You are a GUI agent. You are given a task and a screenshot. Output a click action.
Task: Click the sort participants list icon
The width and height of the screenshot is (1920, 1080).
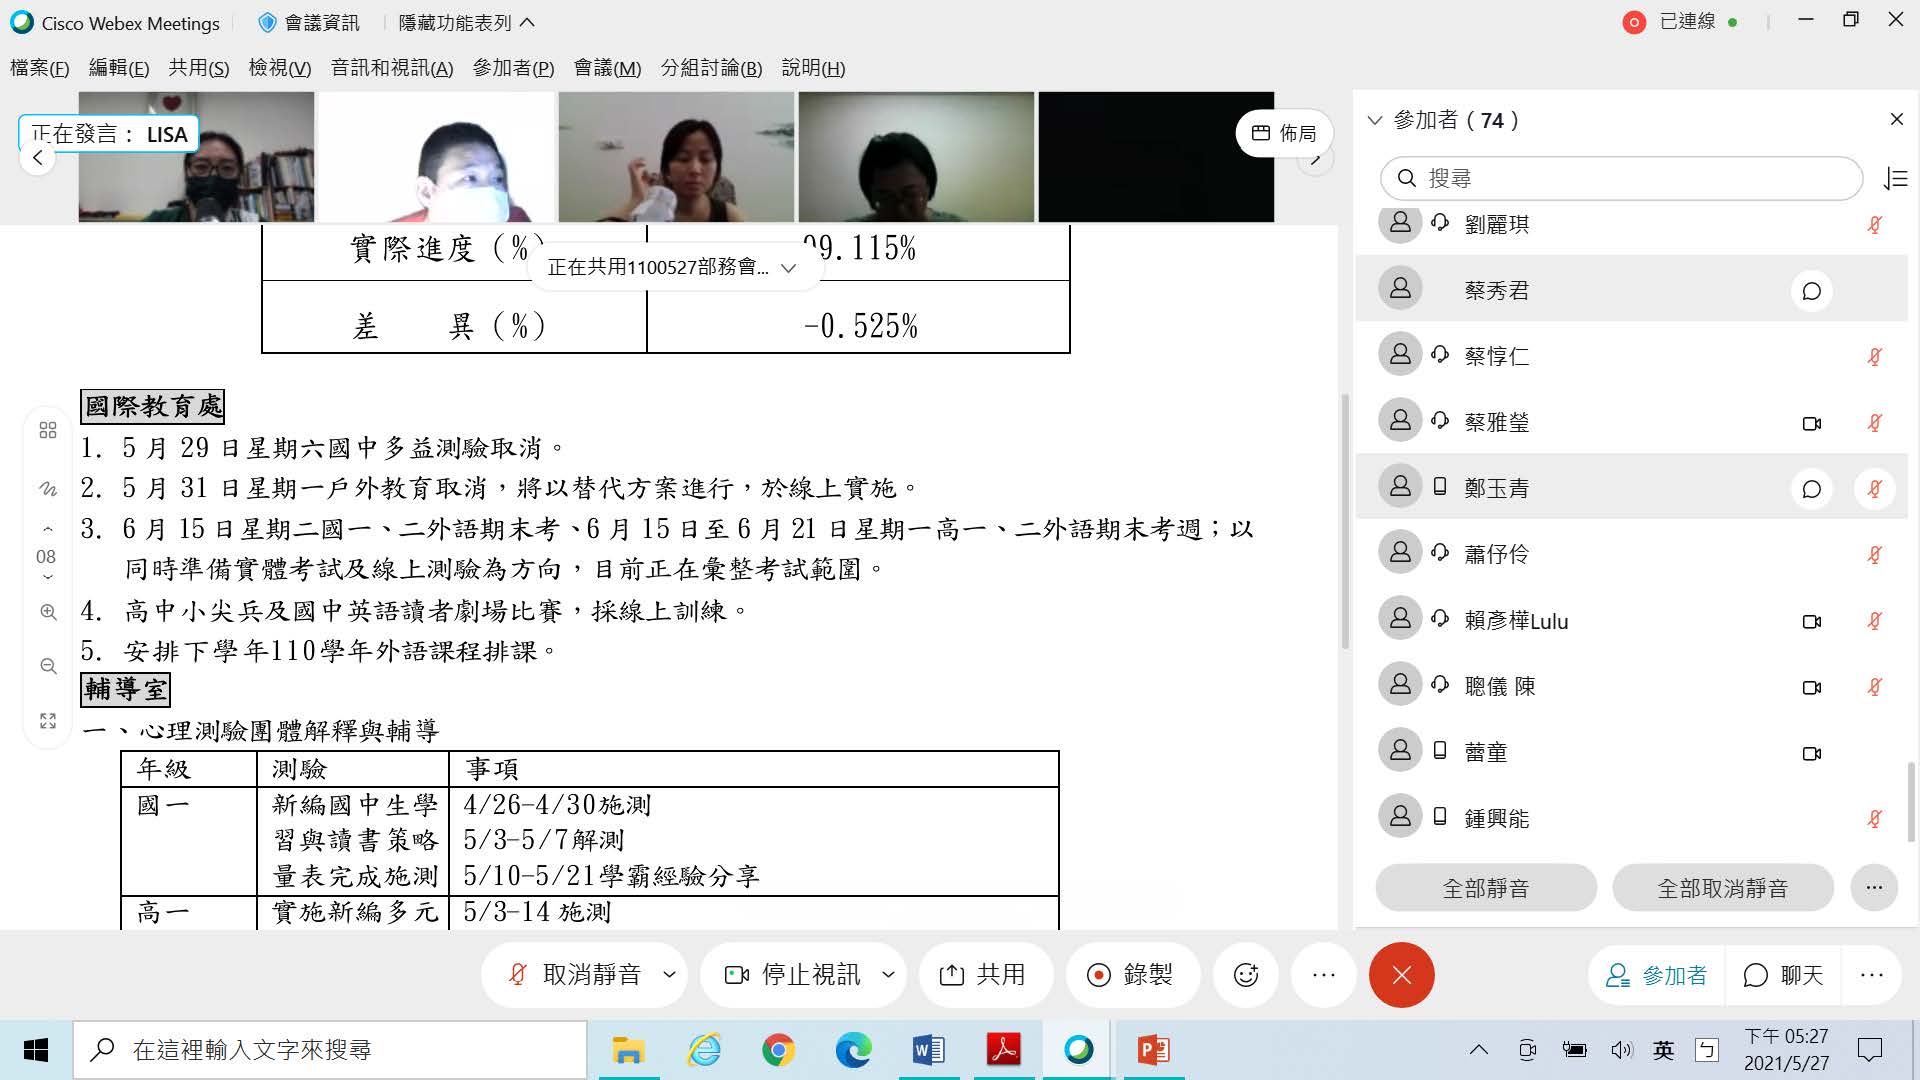(1895, 179)
